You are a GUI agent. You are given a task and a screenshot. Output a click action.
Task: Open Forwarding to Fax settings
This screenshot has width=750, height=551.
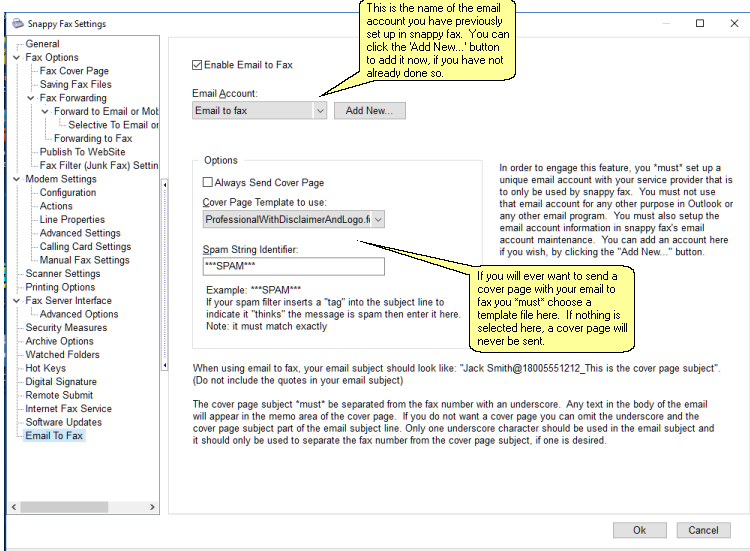(93, 138)
